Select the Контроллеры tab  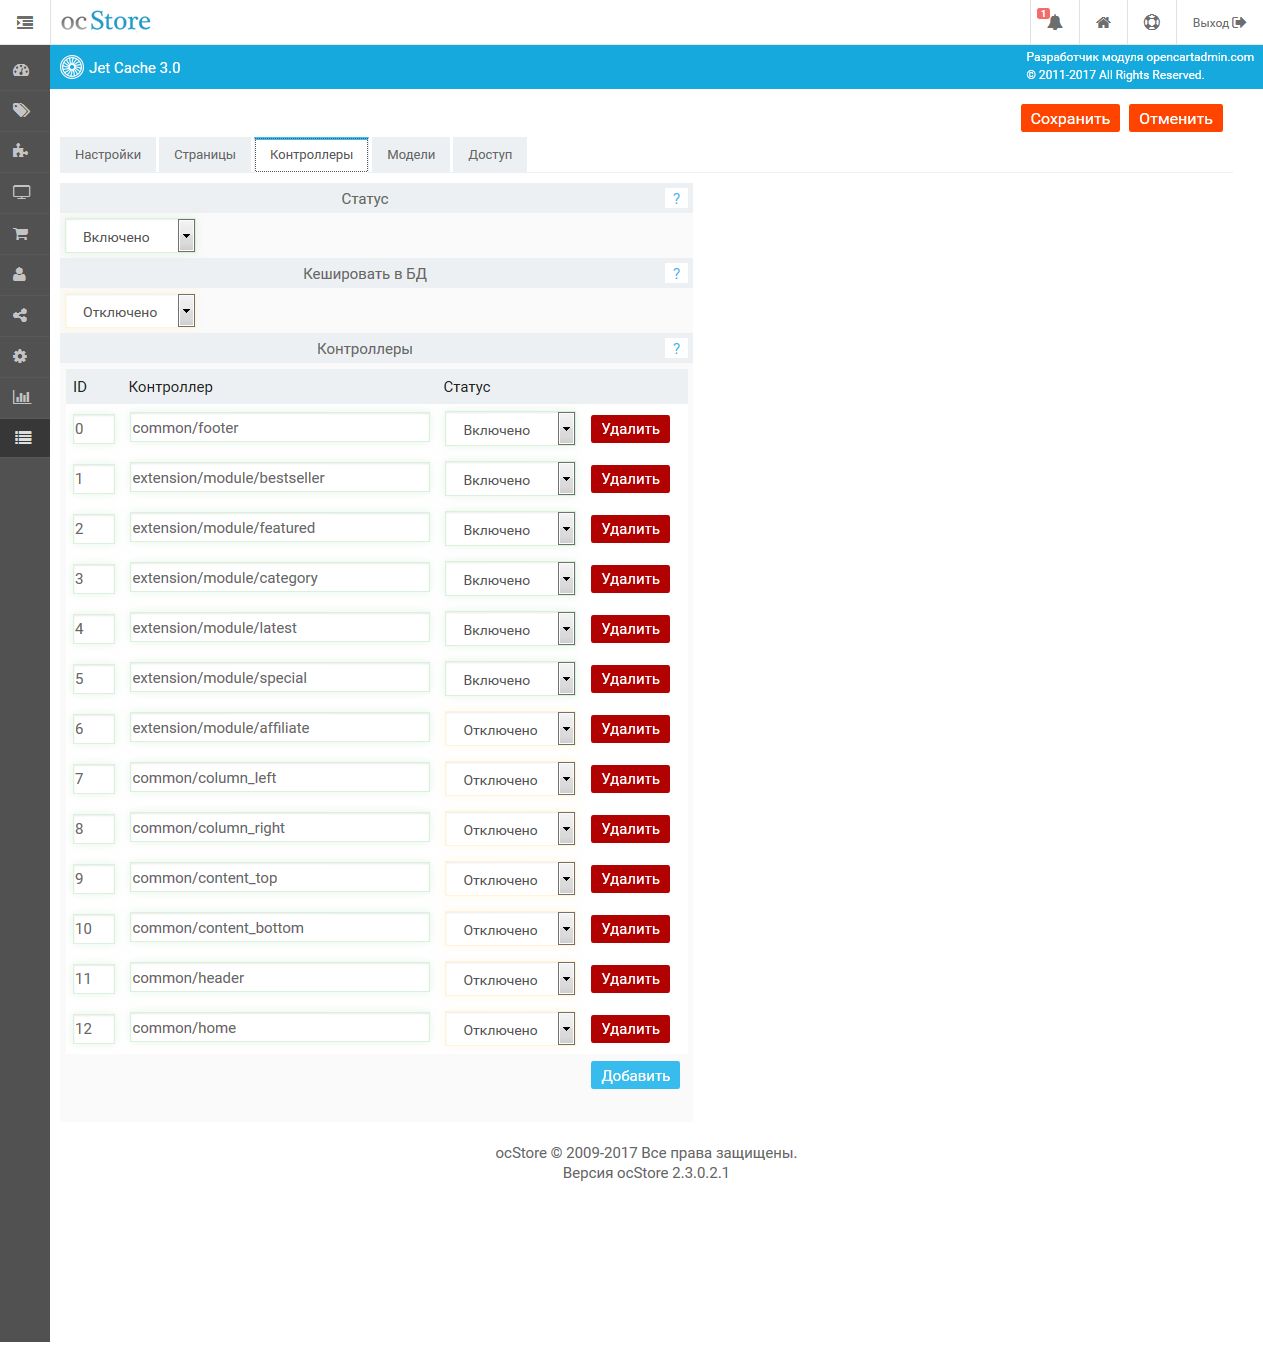click(x=311, y=155)
